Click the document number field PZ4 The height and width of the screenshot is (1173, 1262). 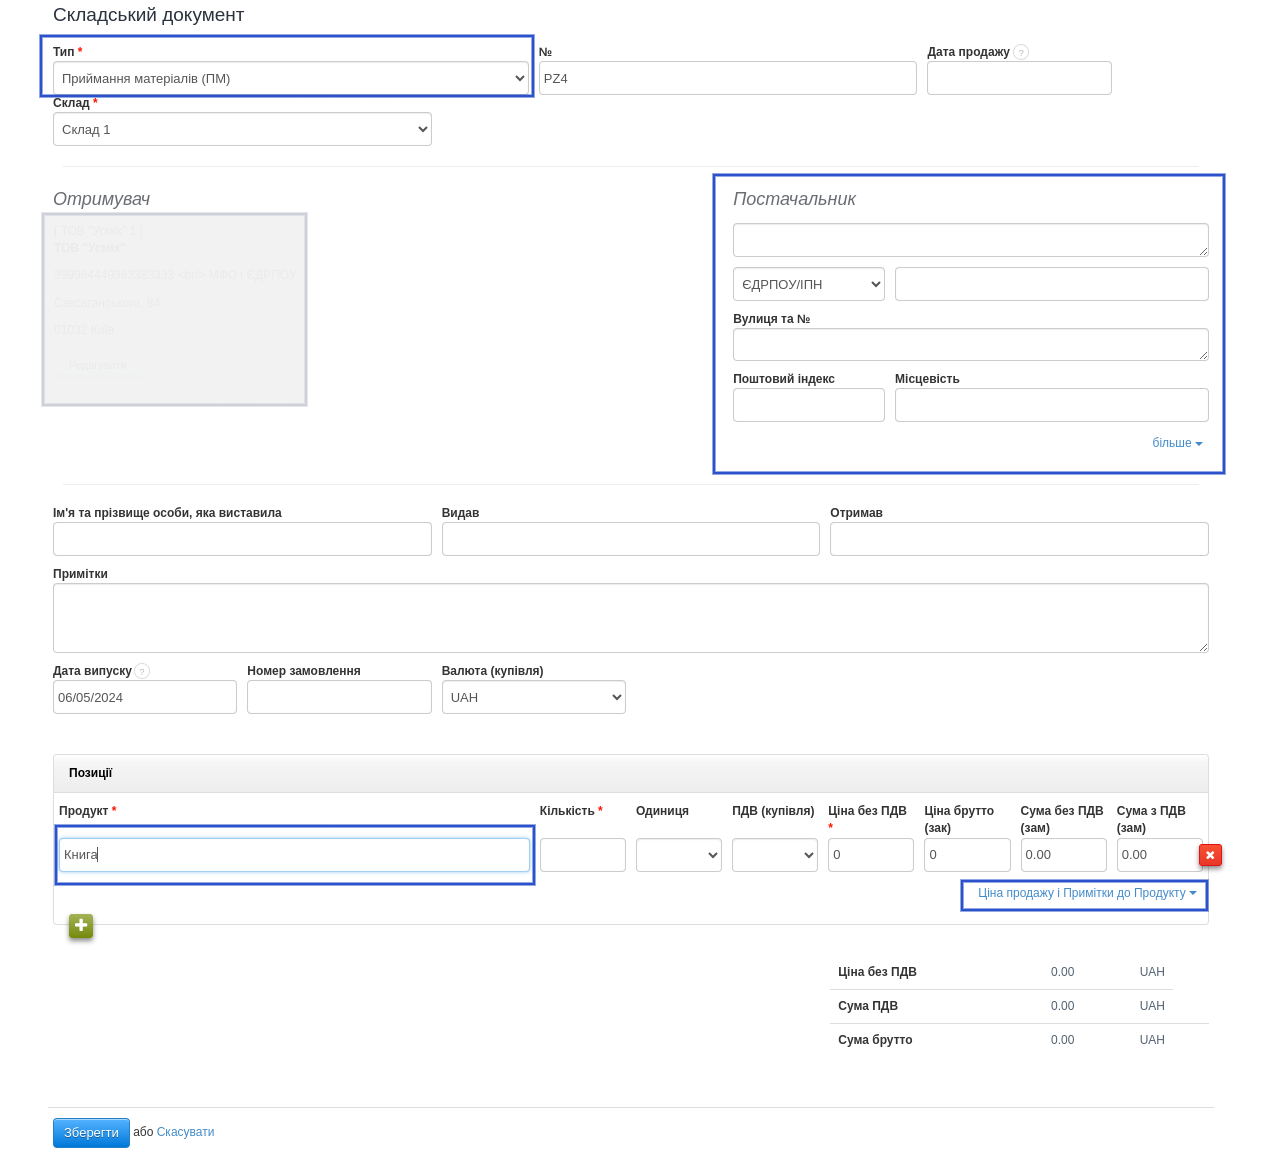pos(727,78)
